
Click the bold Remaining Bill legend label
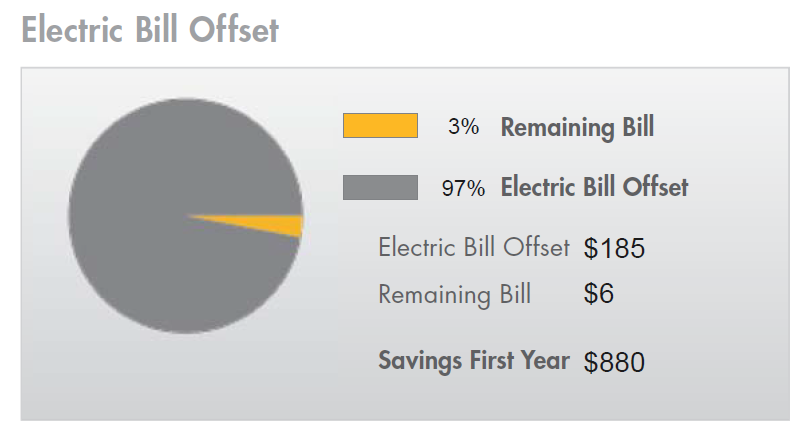coord(577,127)
